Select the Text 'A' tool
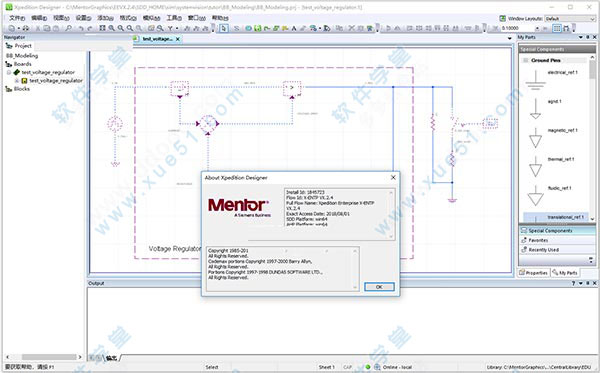This screenshot has height=373, width=600. pos(294,28)
